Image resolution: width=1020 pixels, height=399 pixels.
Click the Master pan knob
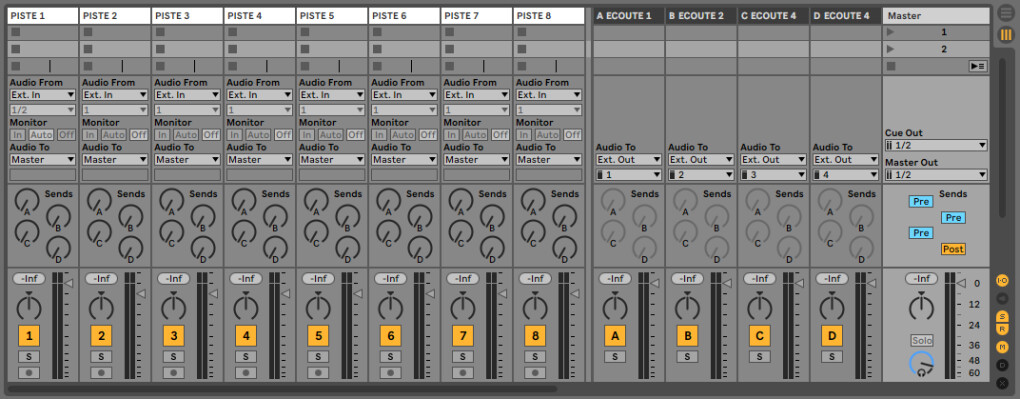pyautogui.click(x=921, y=307)
